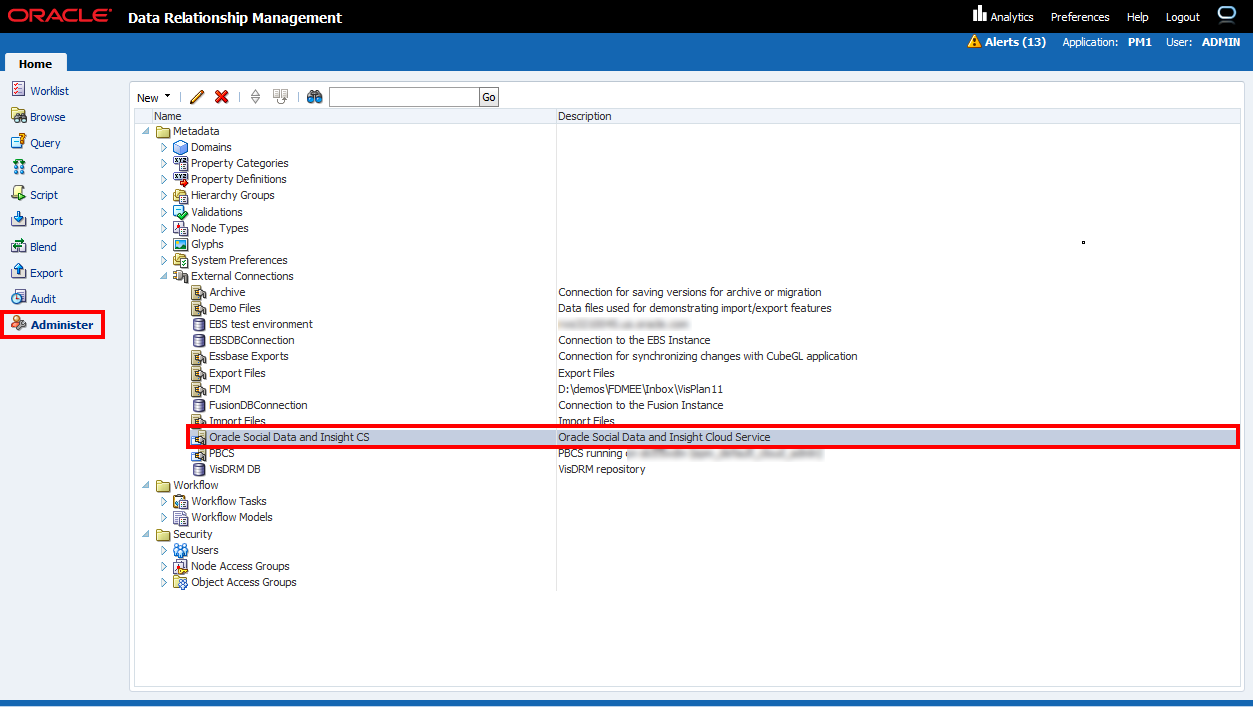The image size is (1253, 707).
Task: Expand the Property Categories node
Action: (164, 163)
